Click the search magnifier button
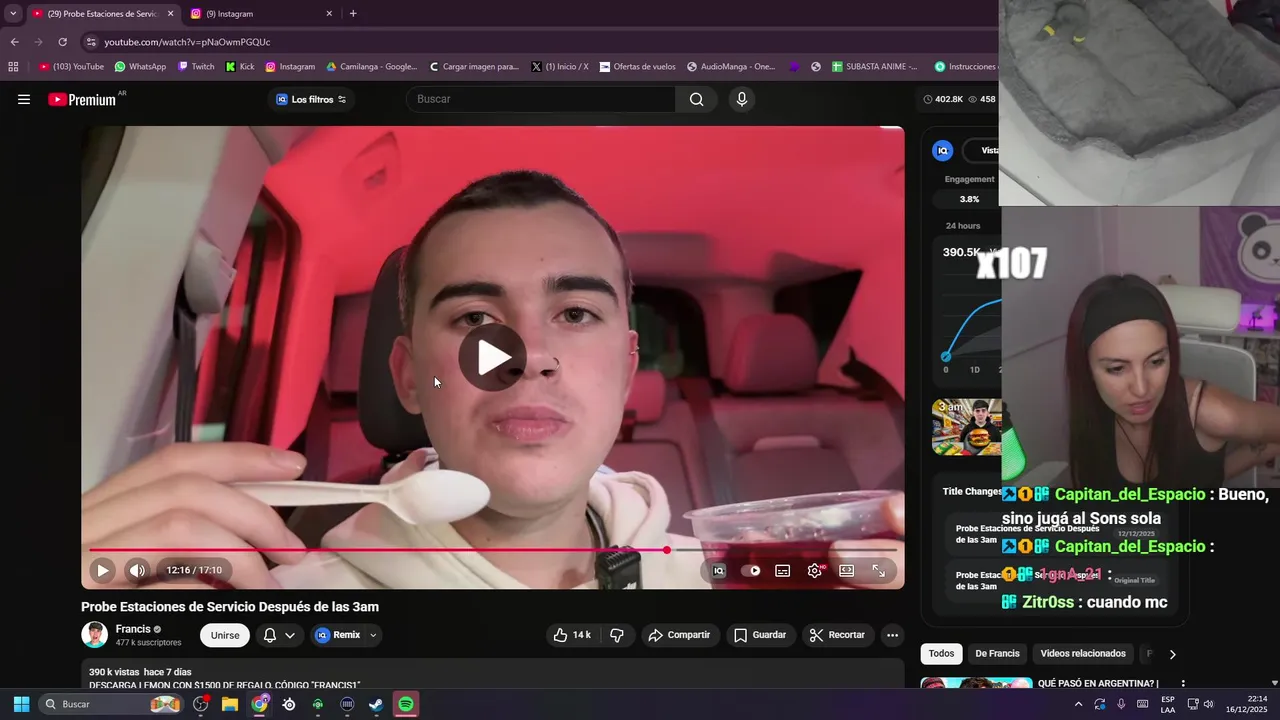 click(x=696, y=99)
